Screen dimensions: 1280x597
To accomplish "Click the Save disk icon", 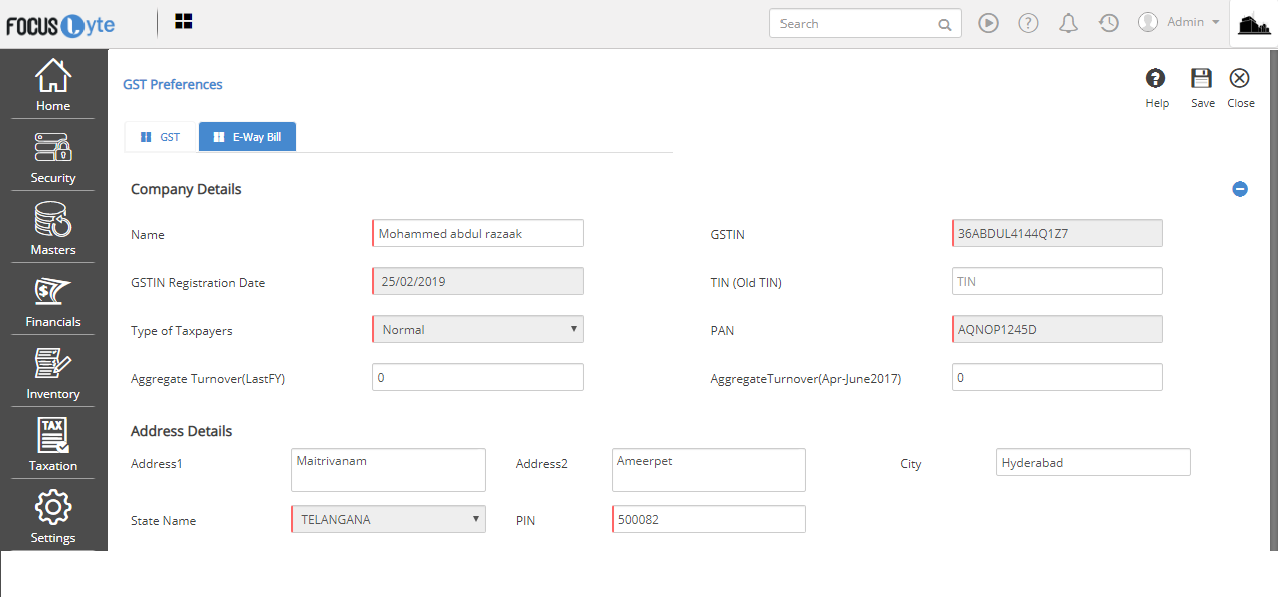I will tap(1202, 80).
